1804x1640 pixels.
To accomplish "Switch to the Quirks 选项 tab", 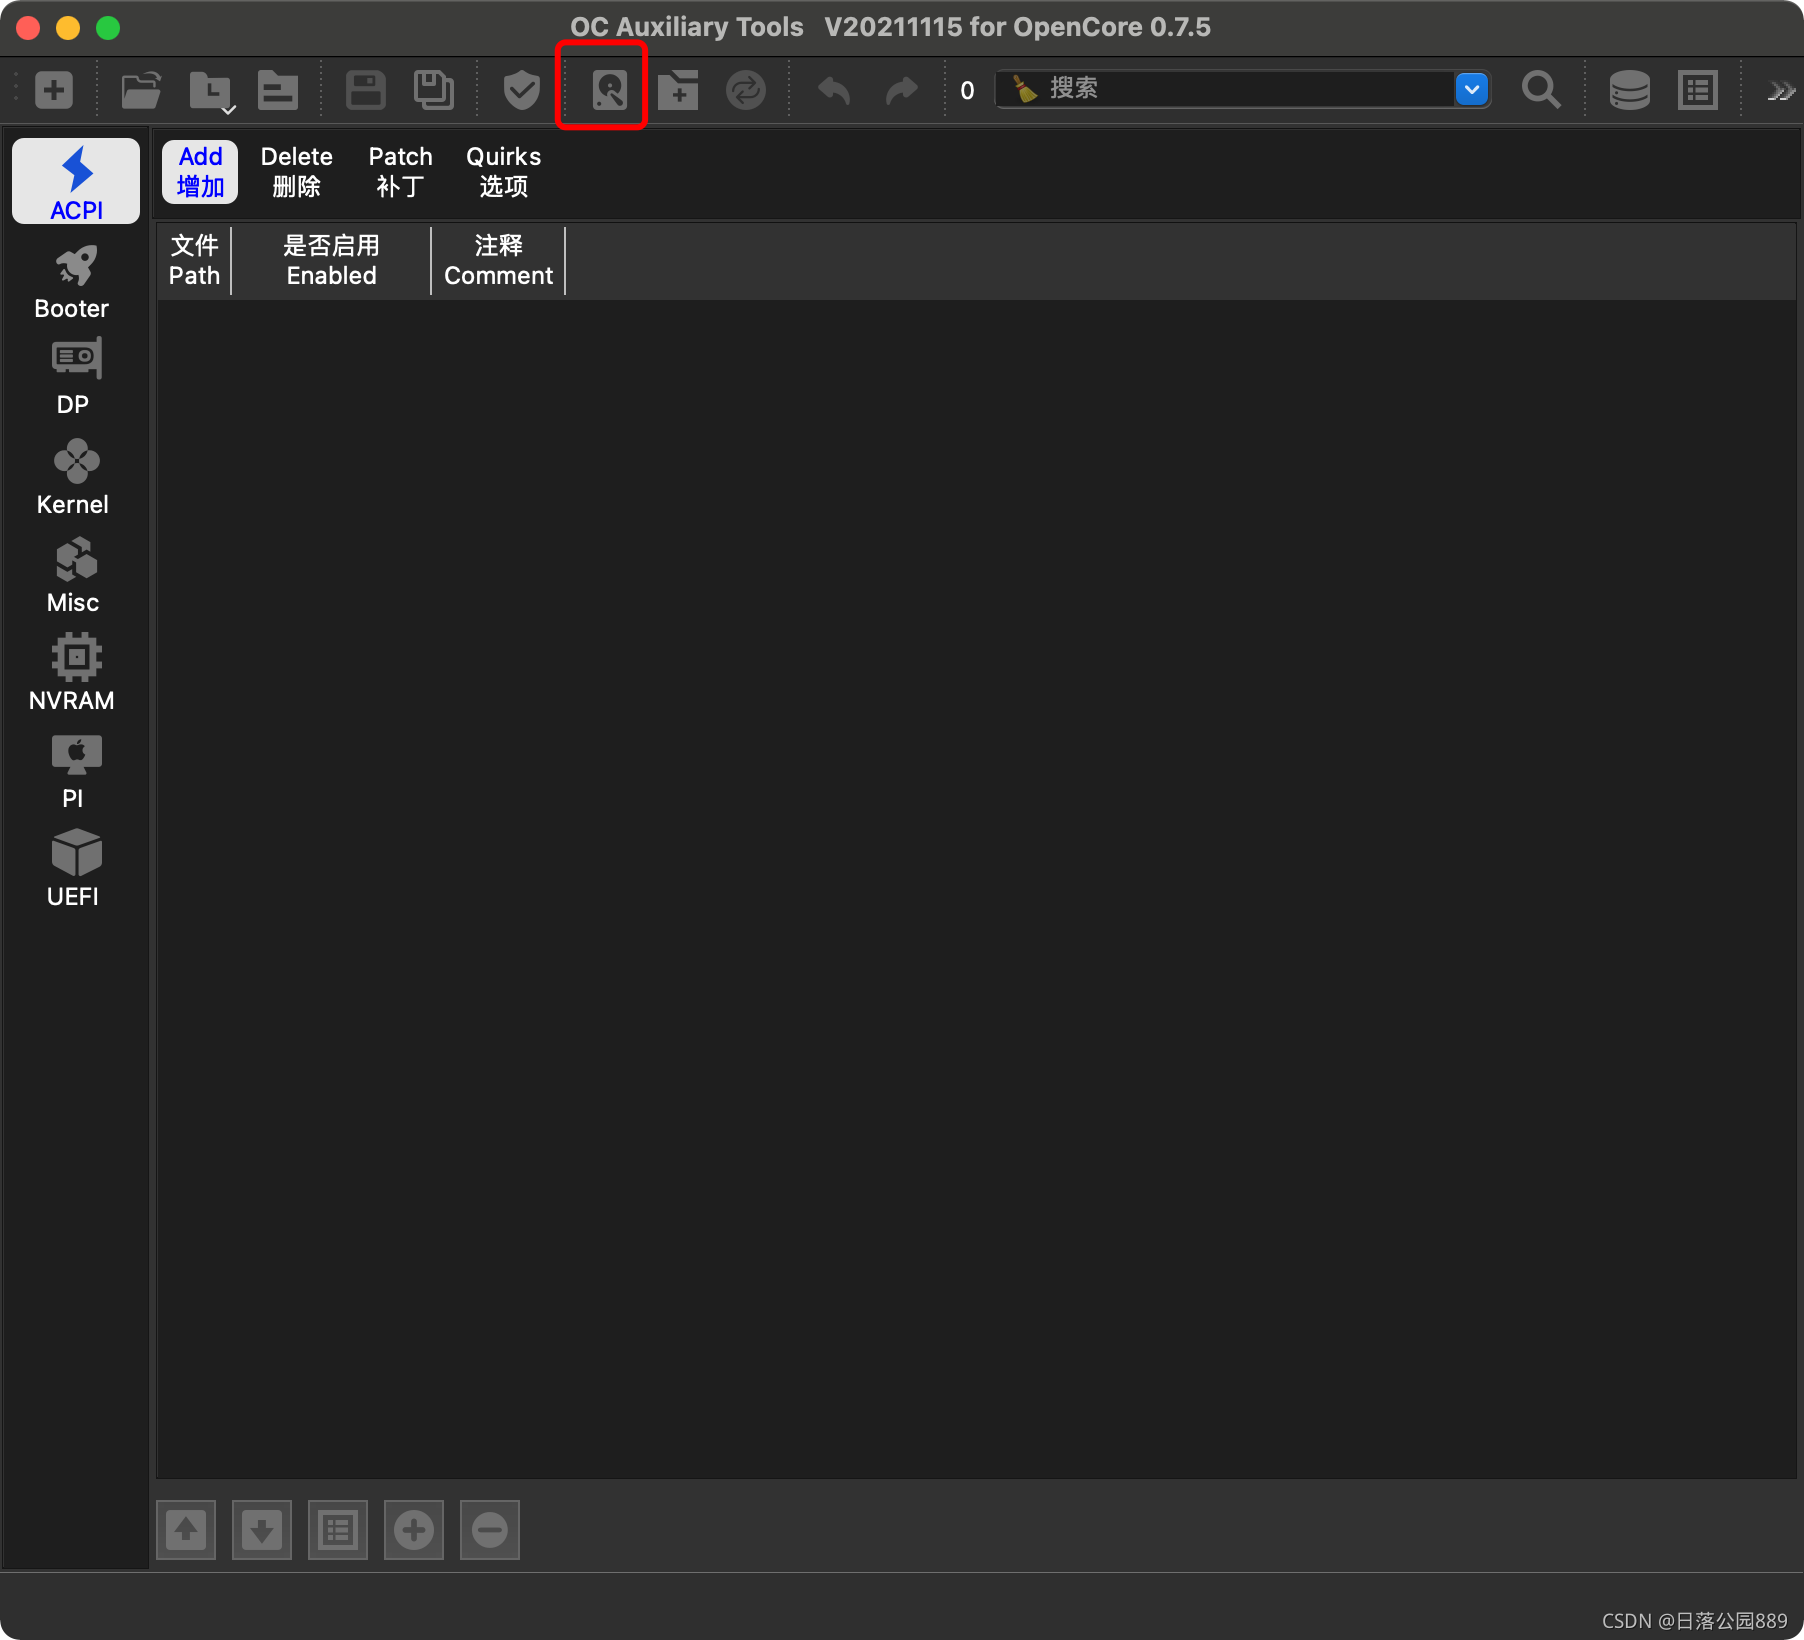I will coord(503,172).
